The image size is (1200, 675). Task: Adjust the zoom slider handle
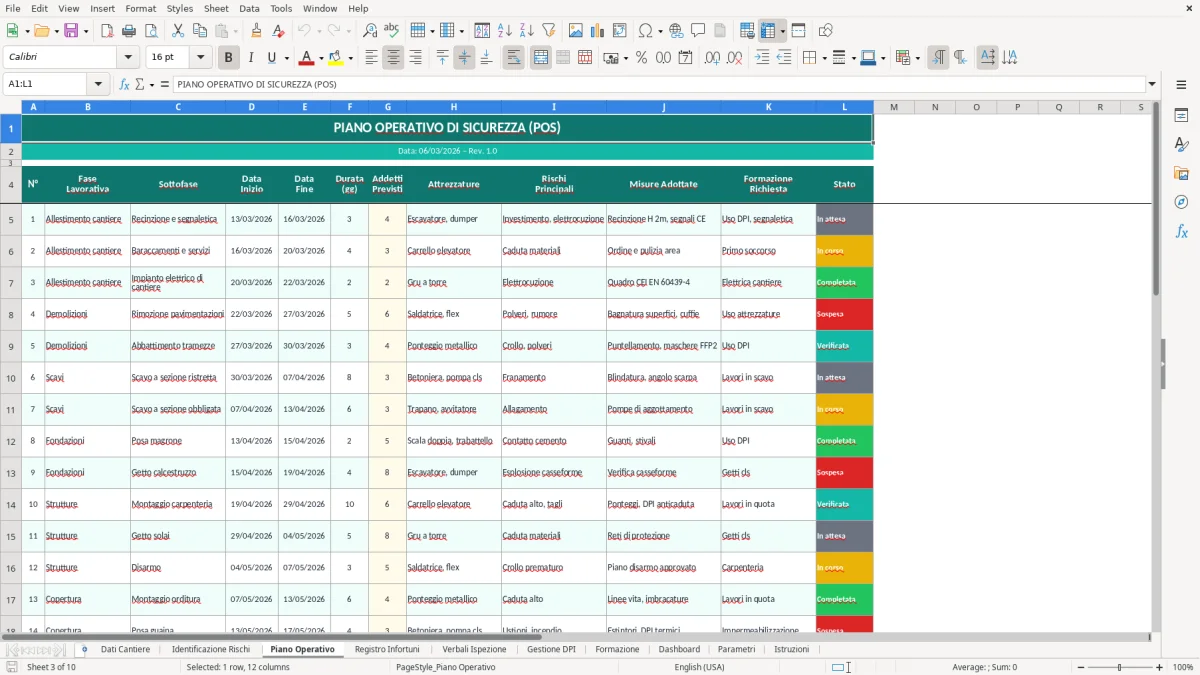point(1119,667)
